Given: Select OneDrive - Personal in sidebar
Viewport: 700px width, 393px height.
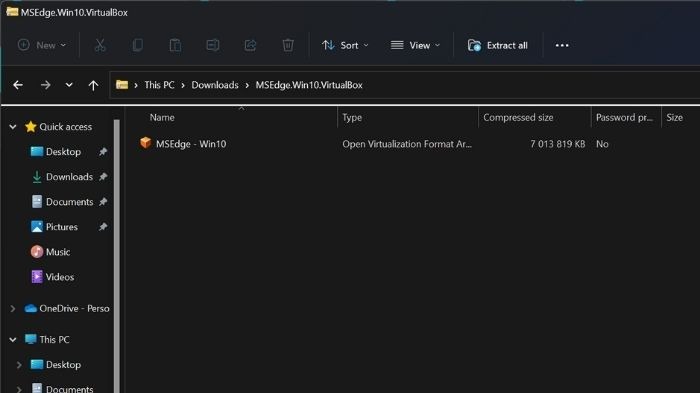Looking at the screenshot, I should tap(74, 308).
